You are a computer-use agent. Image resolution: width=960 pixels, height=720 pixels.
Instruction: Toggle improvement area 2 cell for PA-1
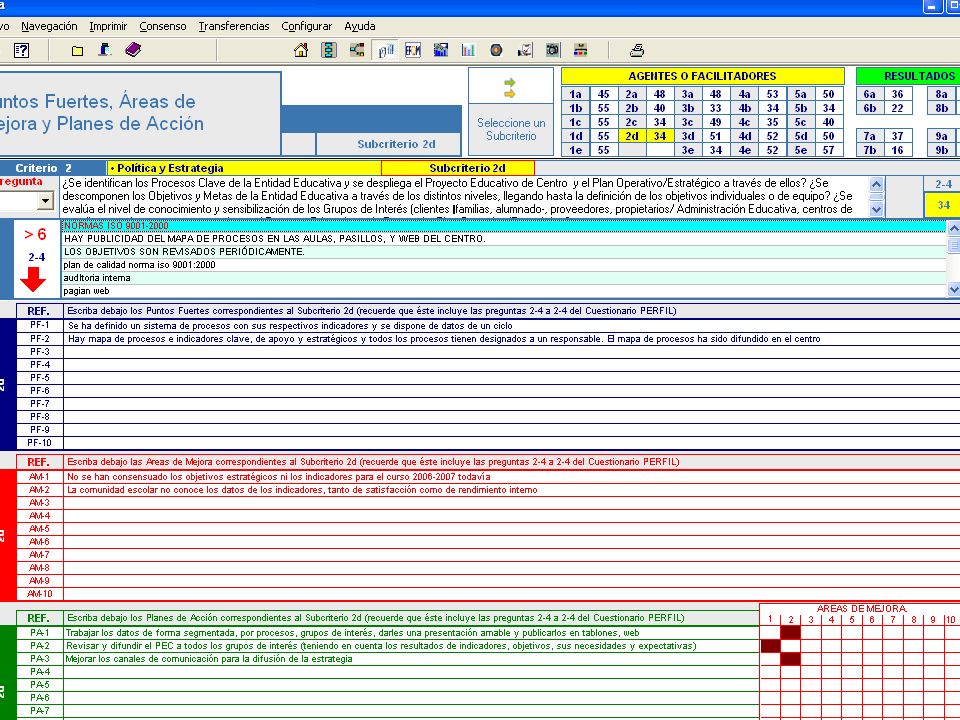(x=790, y=632)
